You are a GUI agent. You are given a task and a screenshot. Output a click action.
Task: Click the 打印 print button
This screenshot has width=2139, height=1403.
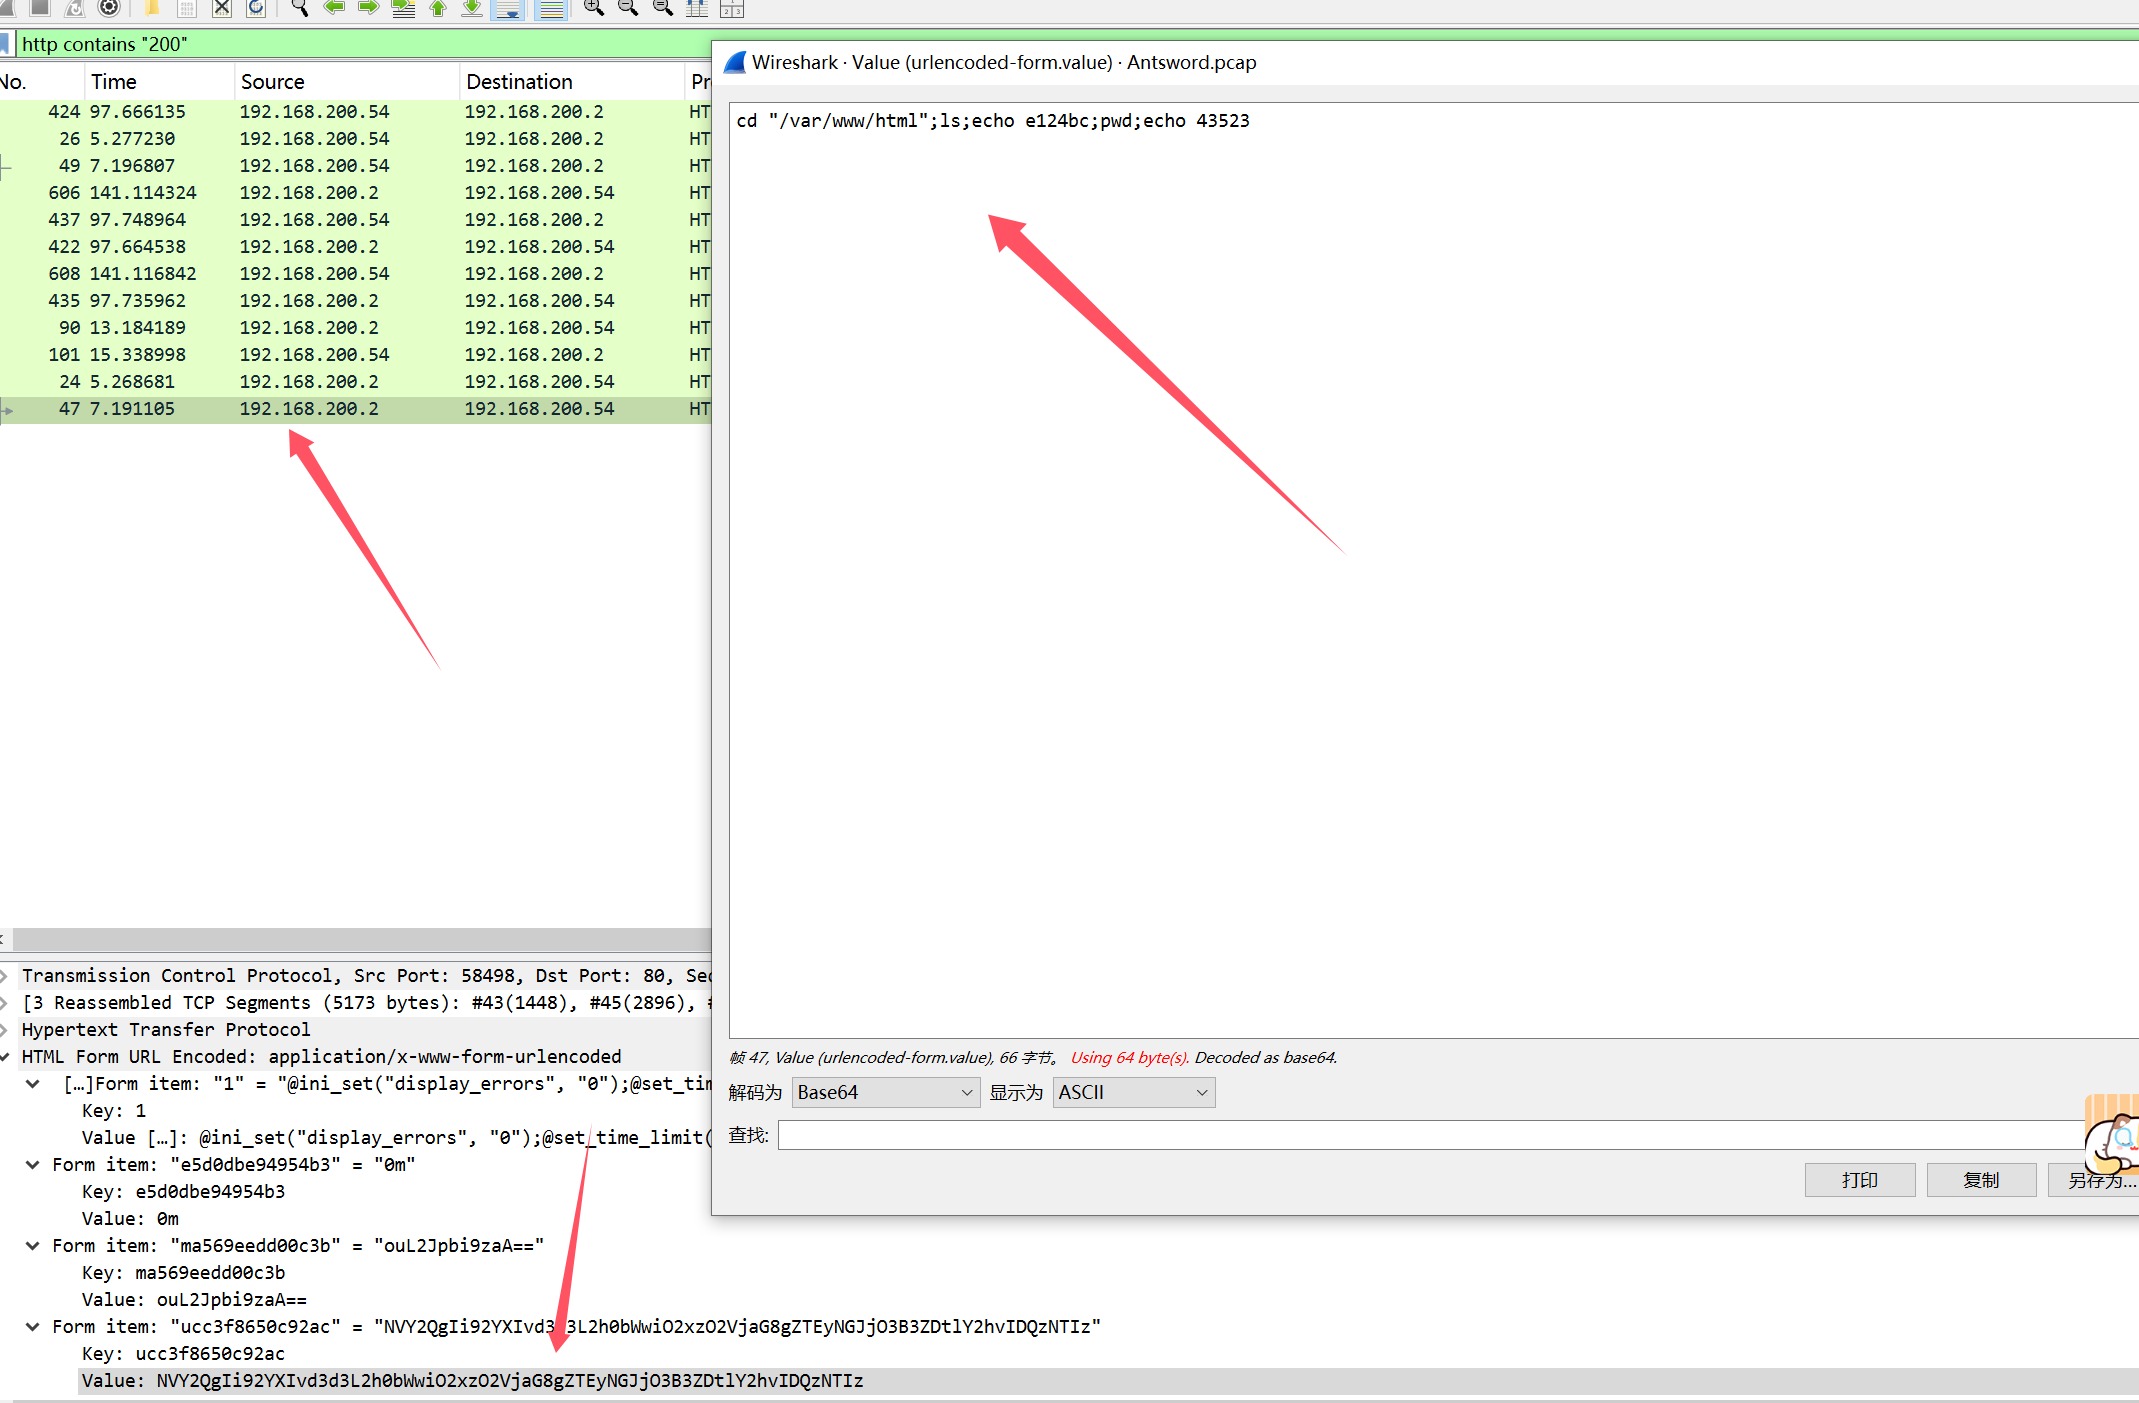tap(1859, 1180)
